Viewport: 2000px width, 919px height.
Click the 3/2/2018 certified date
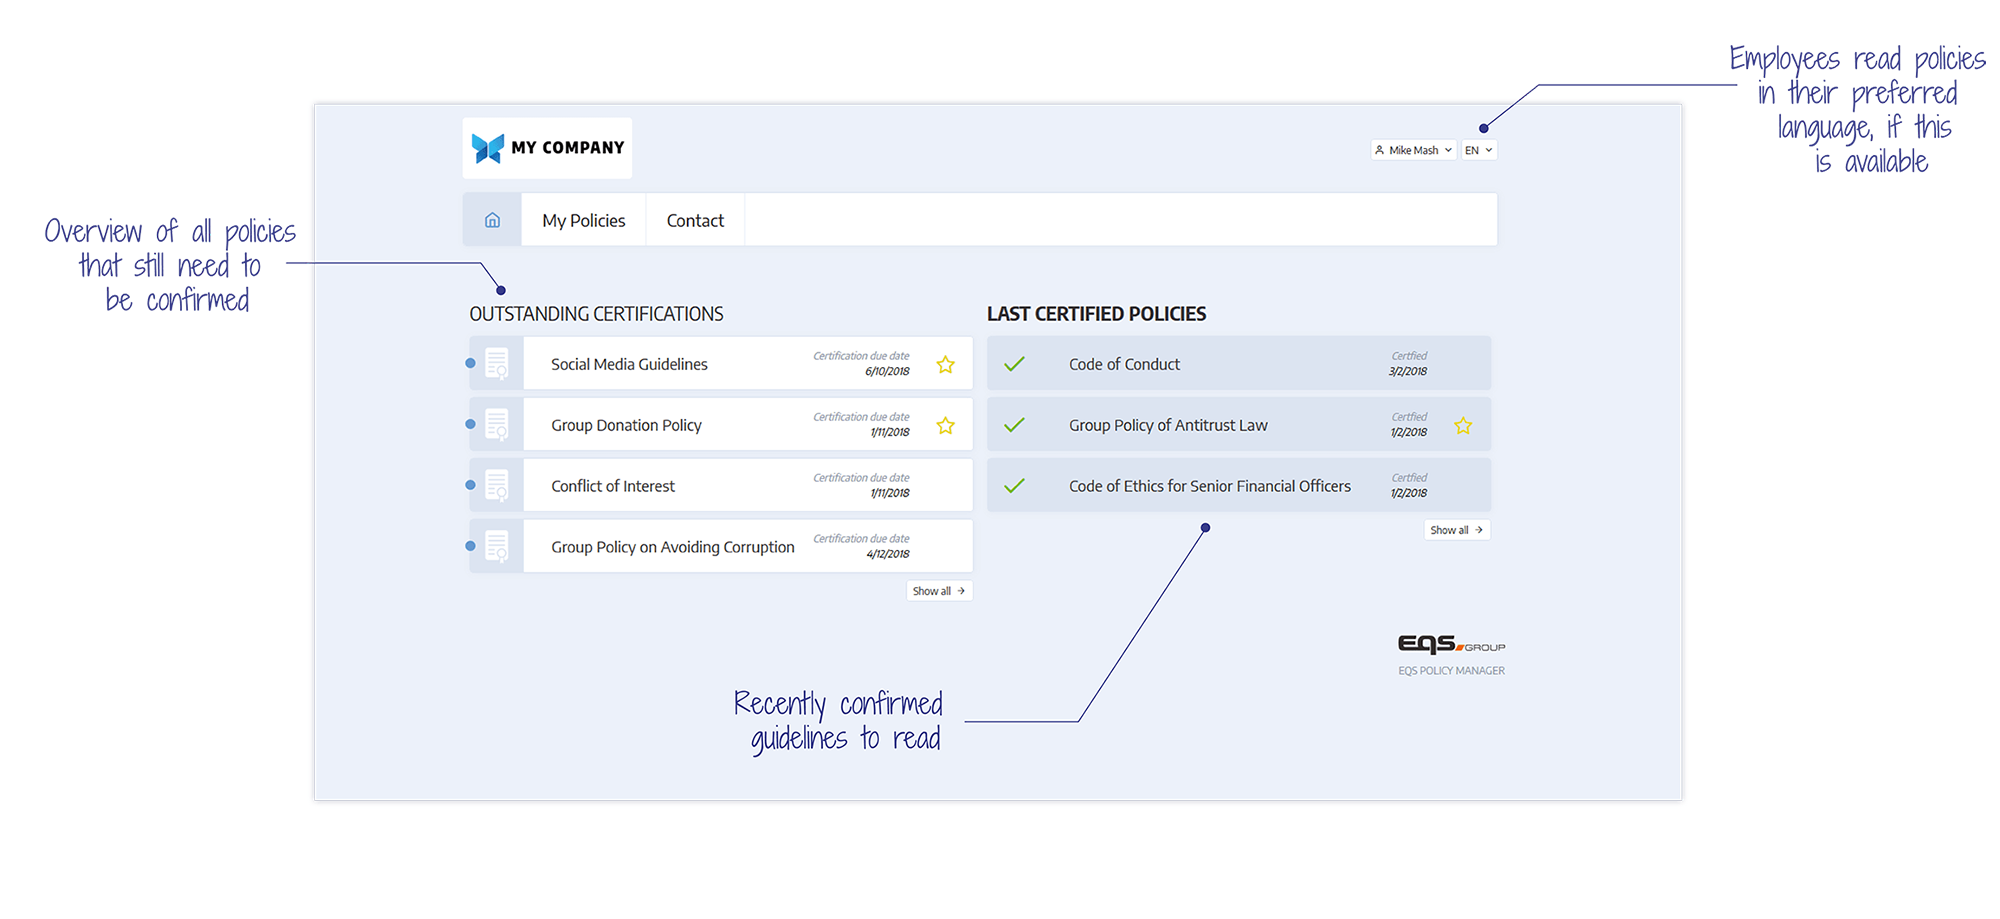tap(1408, 372)
